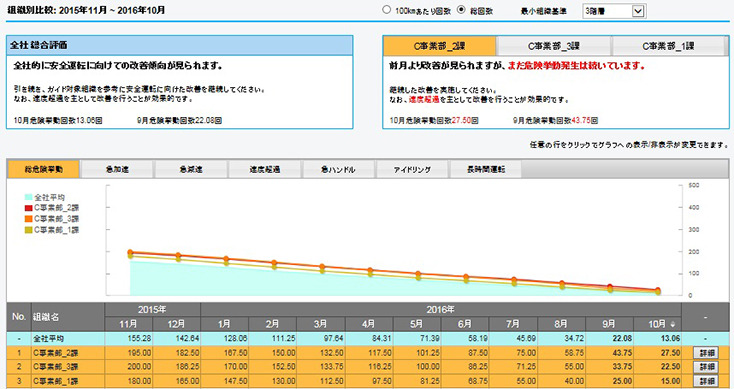Click the 8月 column header
The width and height of the screenshot is (734, 389).
[x=561, y=324]
